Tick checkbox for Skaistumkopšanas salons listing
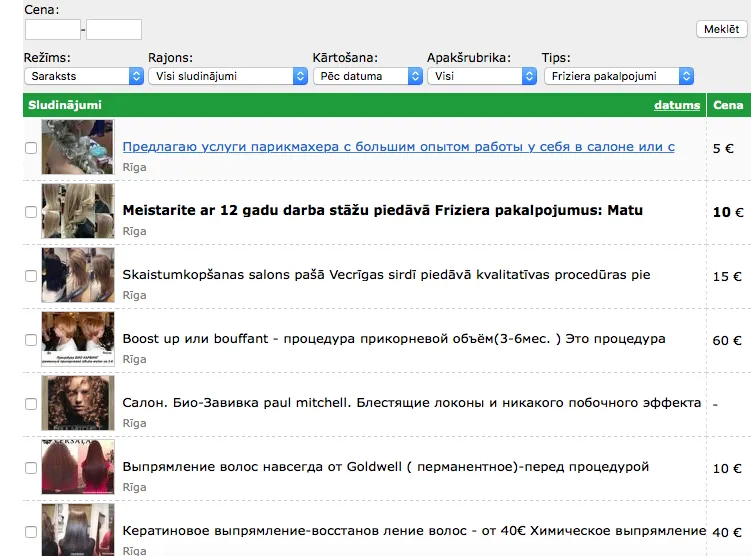 point(31,276)
